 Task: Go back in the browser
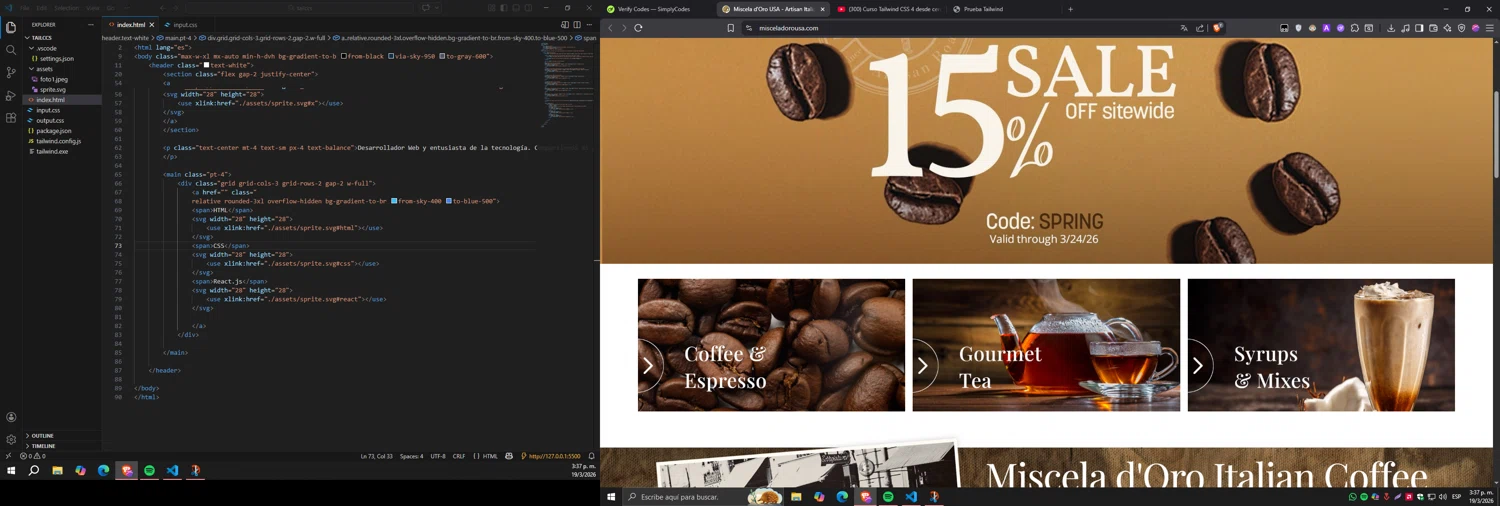(610, 28)
